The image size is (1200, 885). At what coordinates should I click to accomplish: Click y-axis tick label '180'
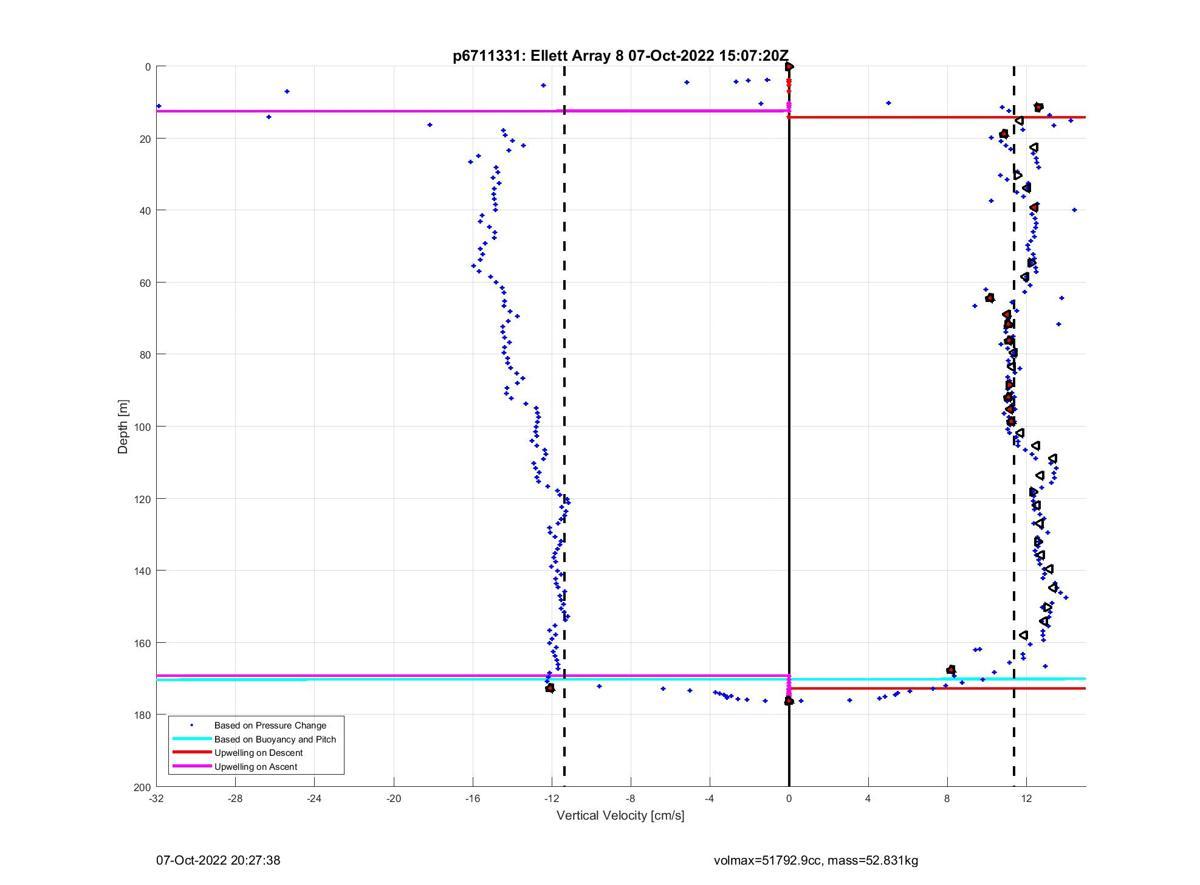tap(142, 715)
